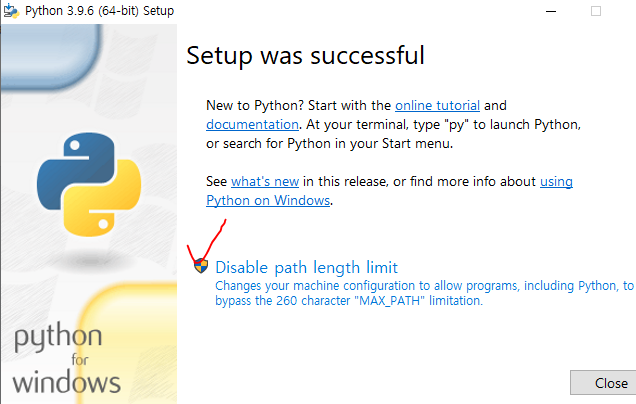Click the MAX_PATH limitation description text

coord(424,293)
